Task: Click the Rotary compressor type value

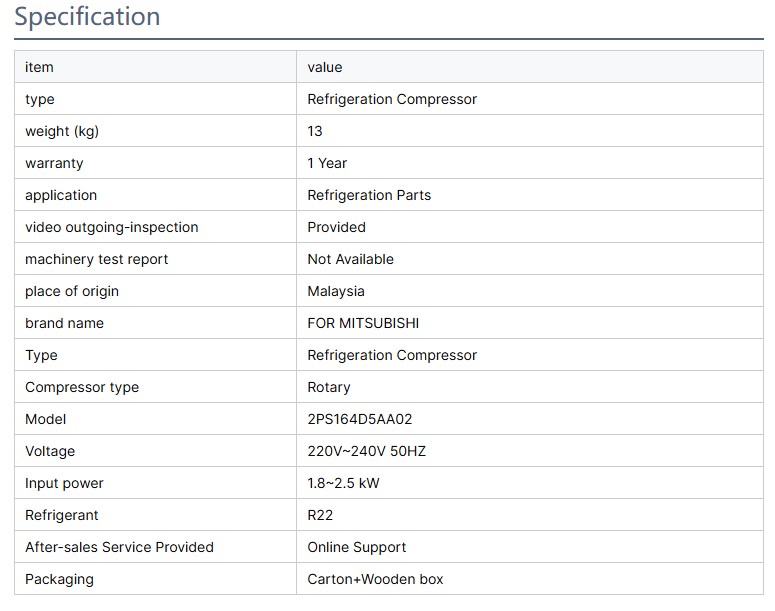Action: tap(329, 387)
